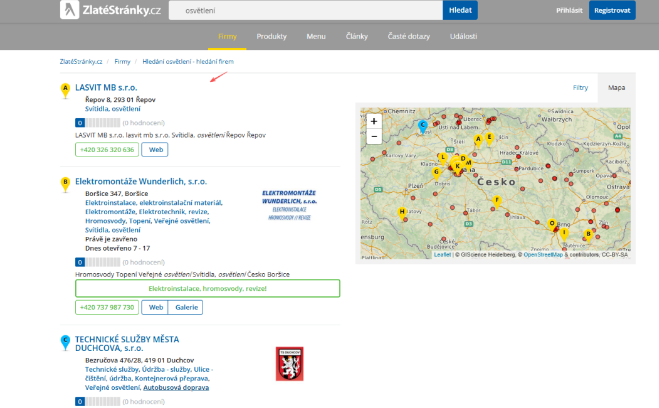Select blue map marker C near Duchcov
659x408 pixels.
tap(423, 125)
